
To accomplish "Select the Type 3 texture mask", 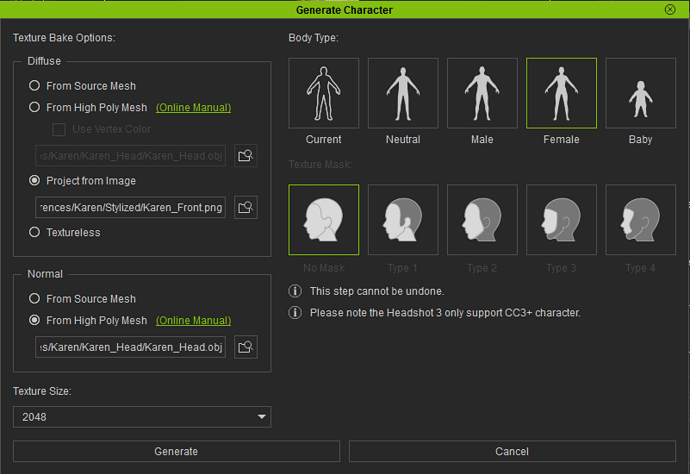I will [562, 220].
